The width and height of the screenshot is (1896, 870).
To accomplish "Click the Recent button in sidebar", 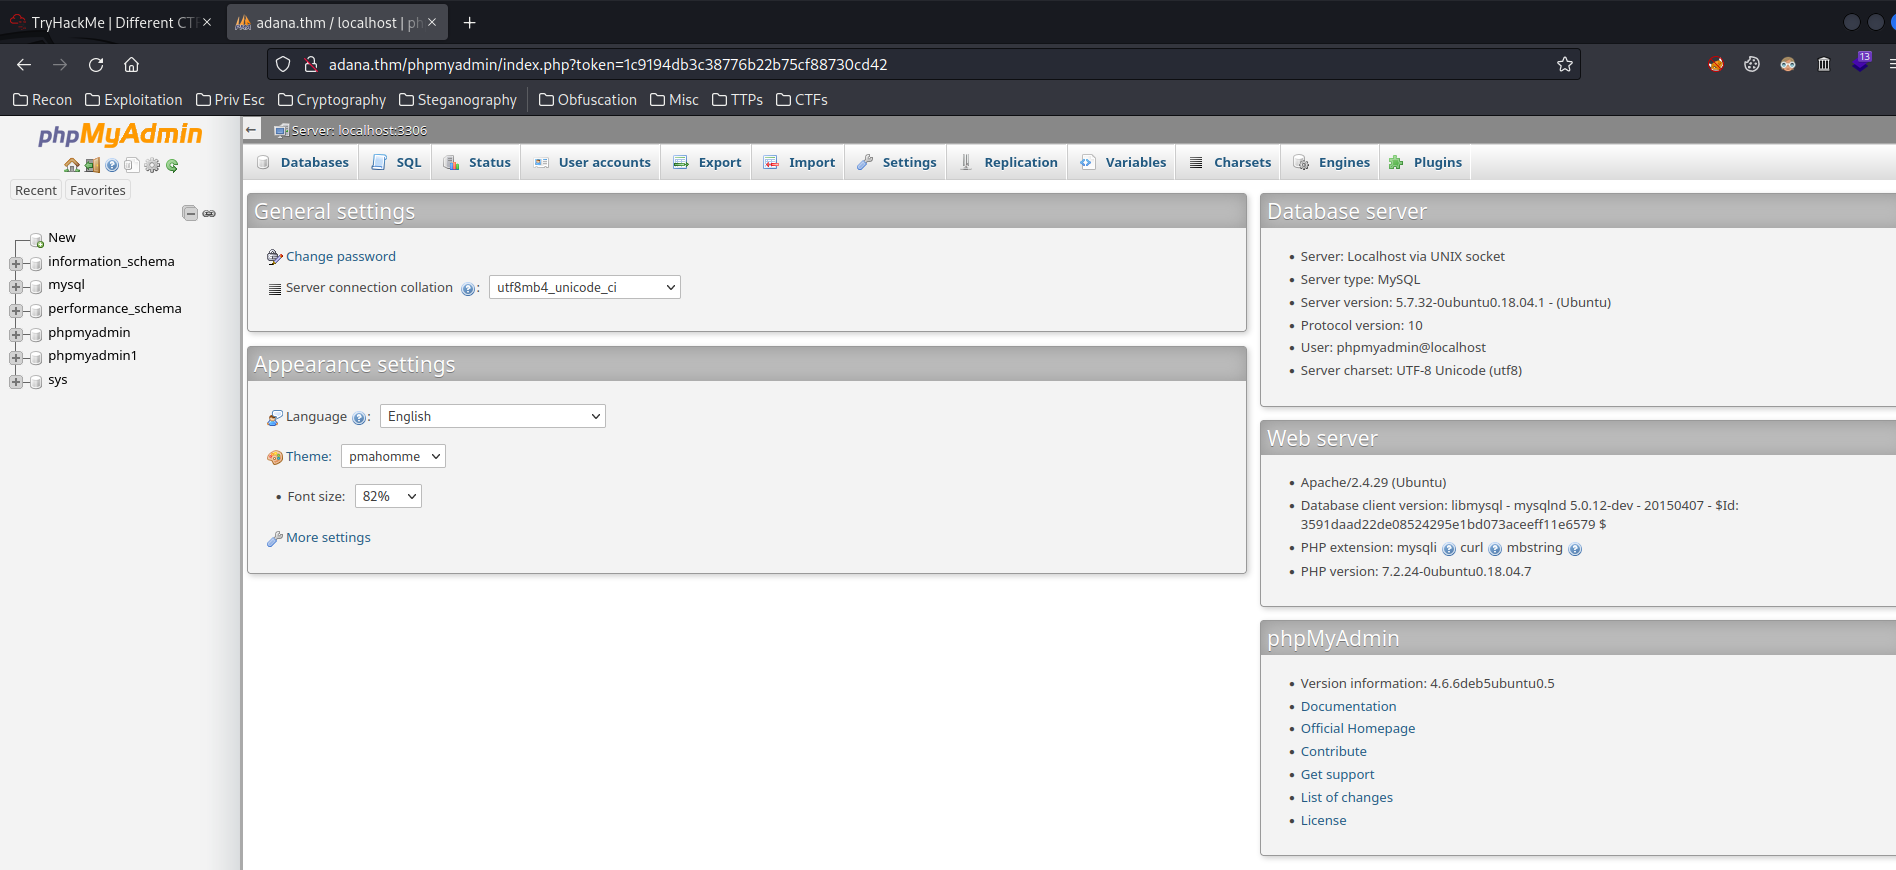I will pyautogui.click(x=36, y=190).
